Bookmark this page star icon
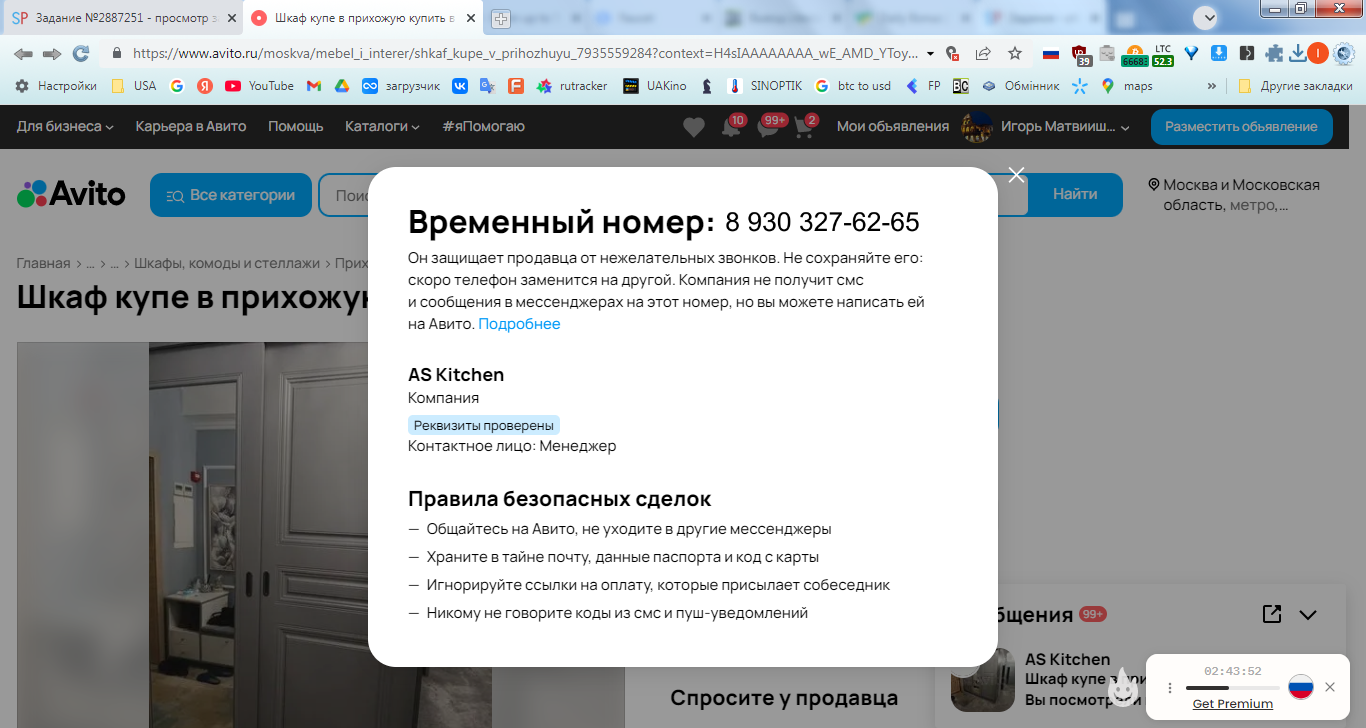 click(1015, 53)
